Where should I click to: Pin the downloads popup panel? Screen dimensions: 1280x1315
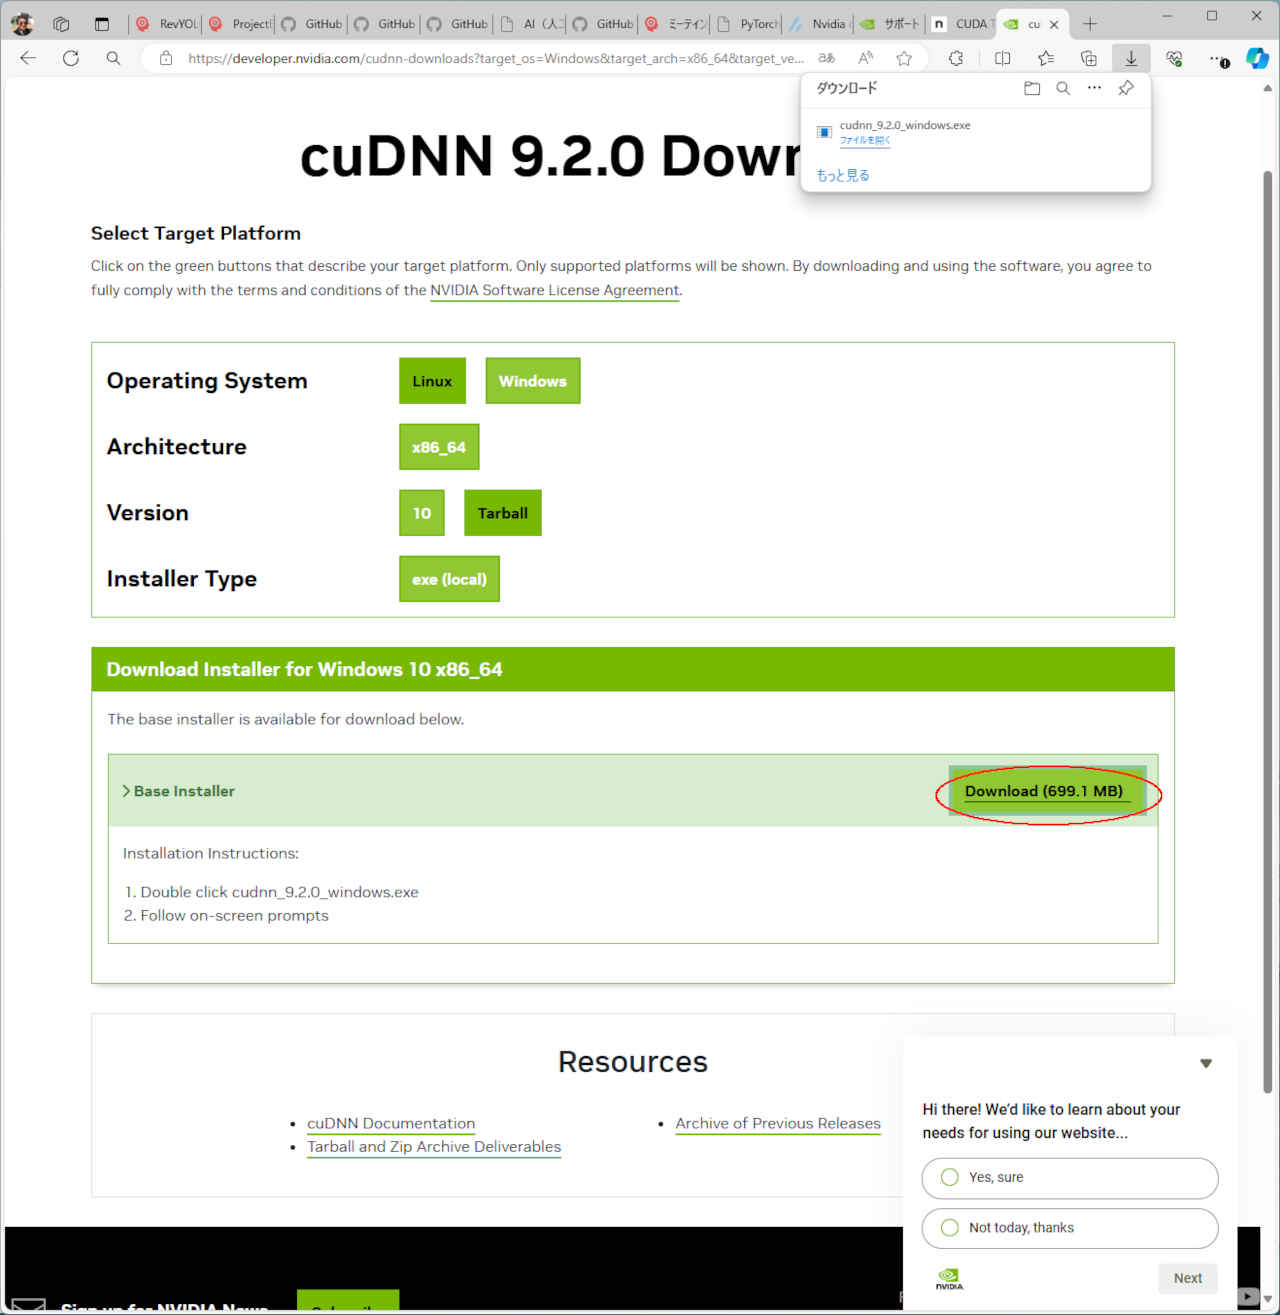[1126, 88]
